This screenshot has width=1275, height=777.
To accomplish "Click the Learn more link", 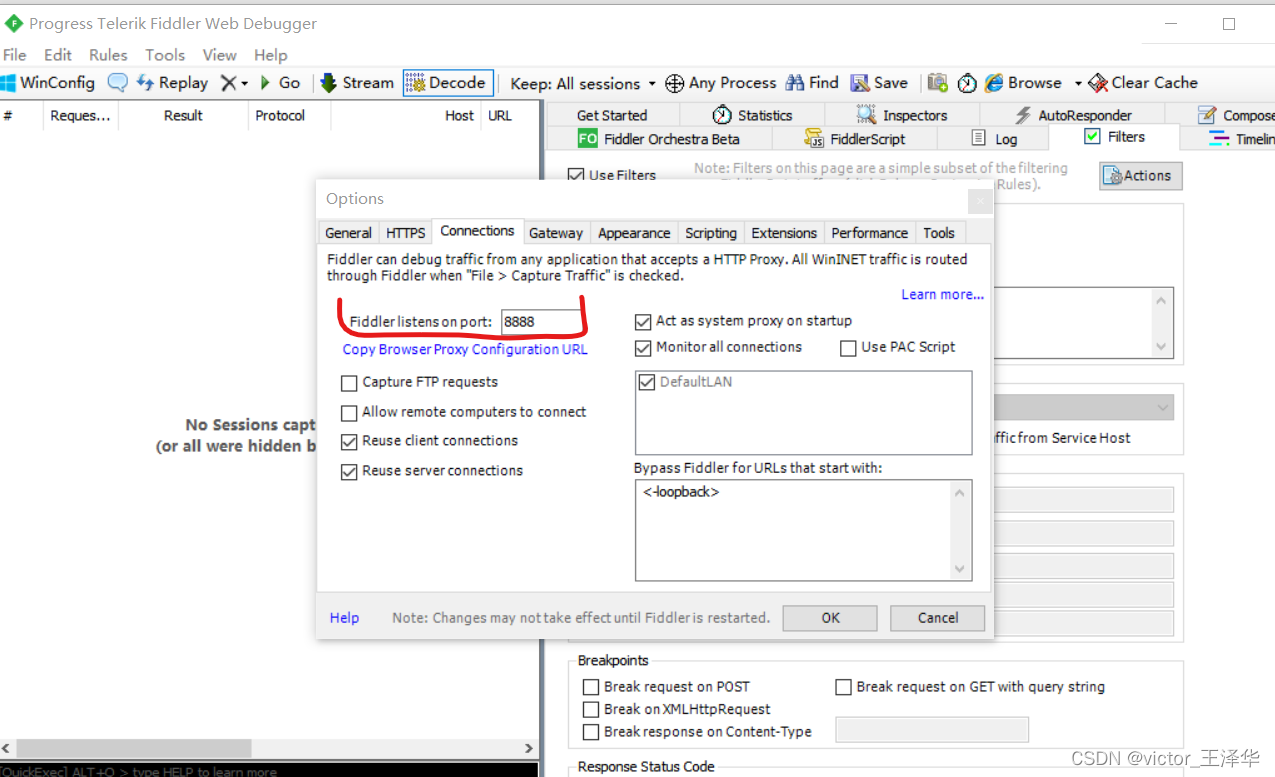I will [942, 295].
